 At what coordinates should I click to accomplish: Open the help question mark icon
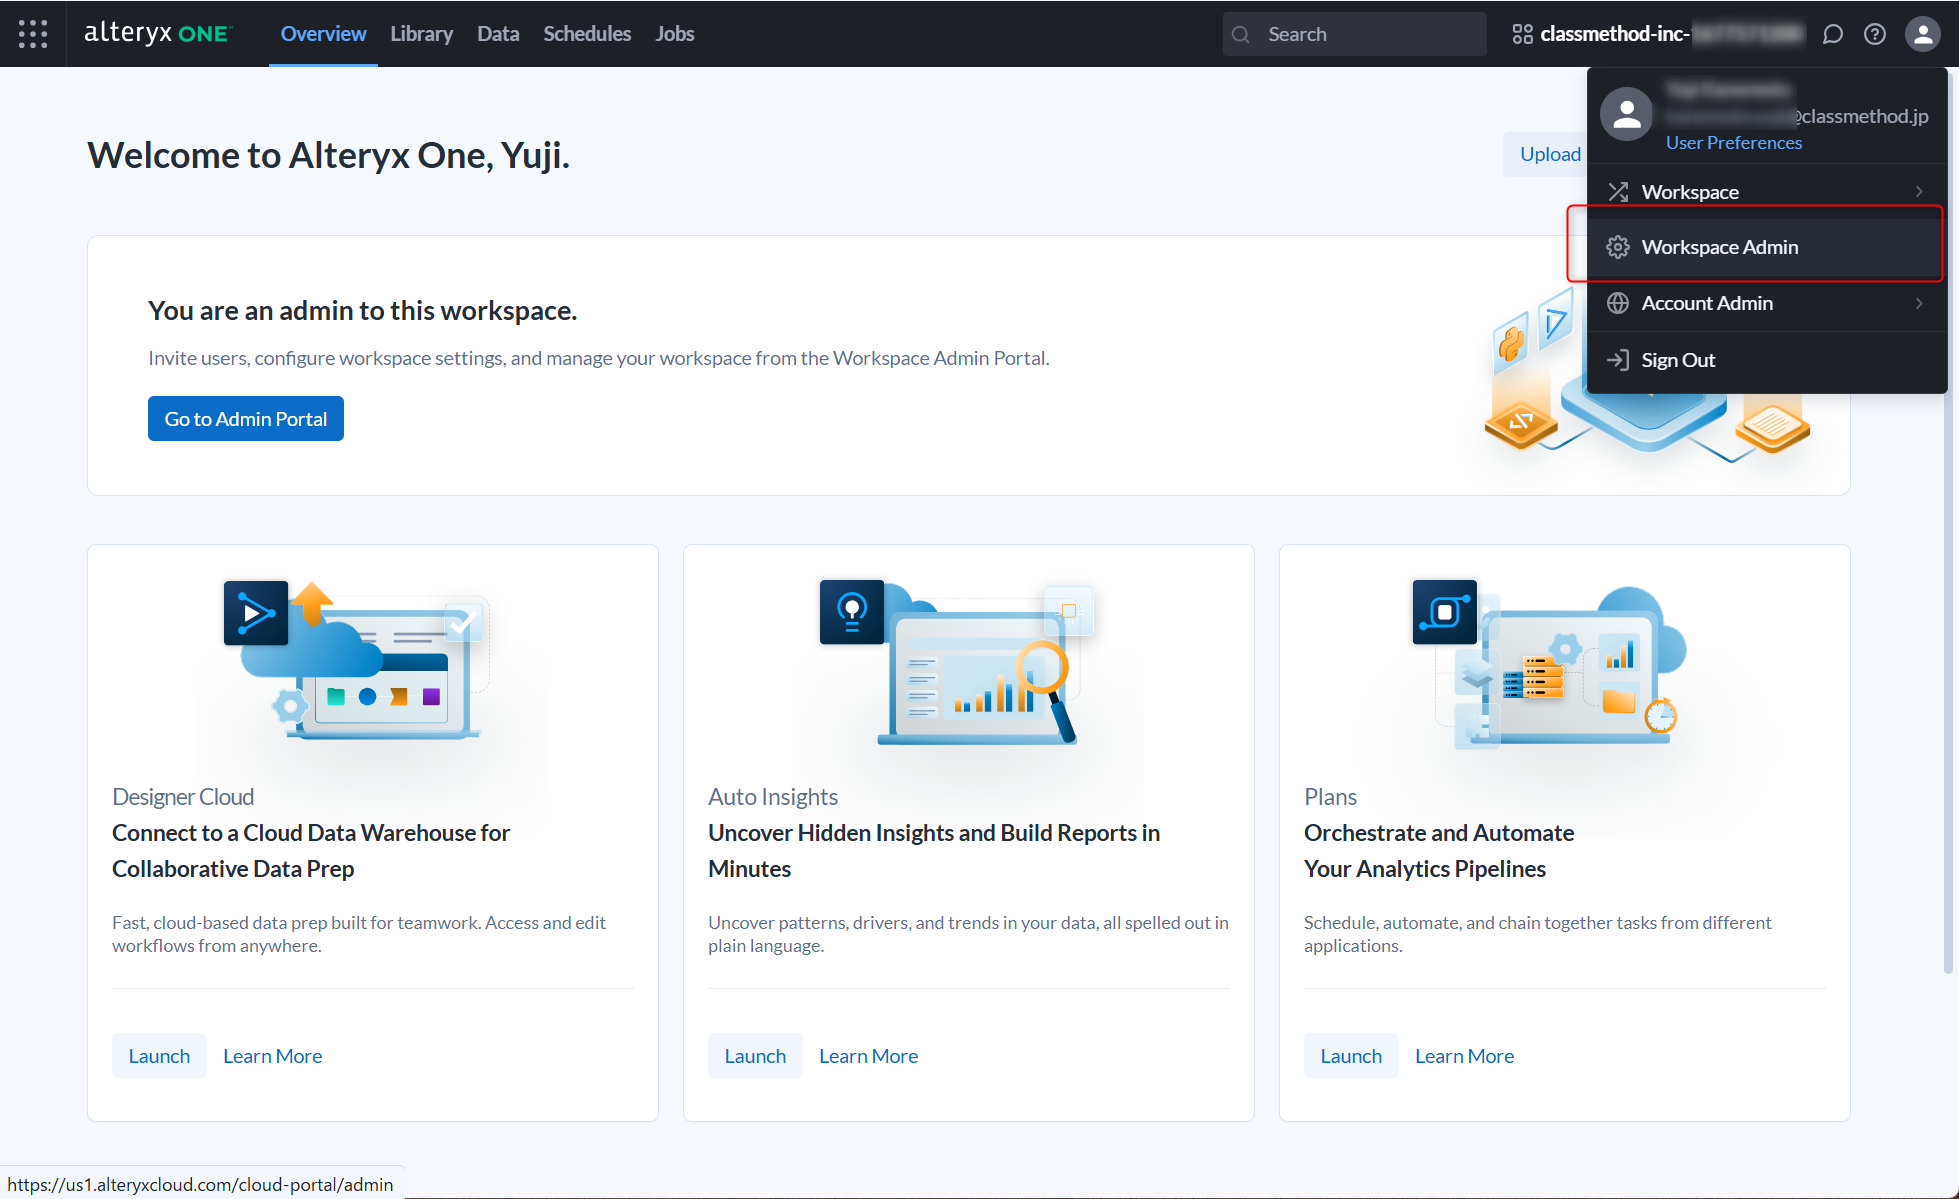coord(1875,34)
